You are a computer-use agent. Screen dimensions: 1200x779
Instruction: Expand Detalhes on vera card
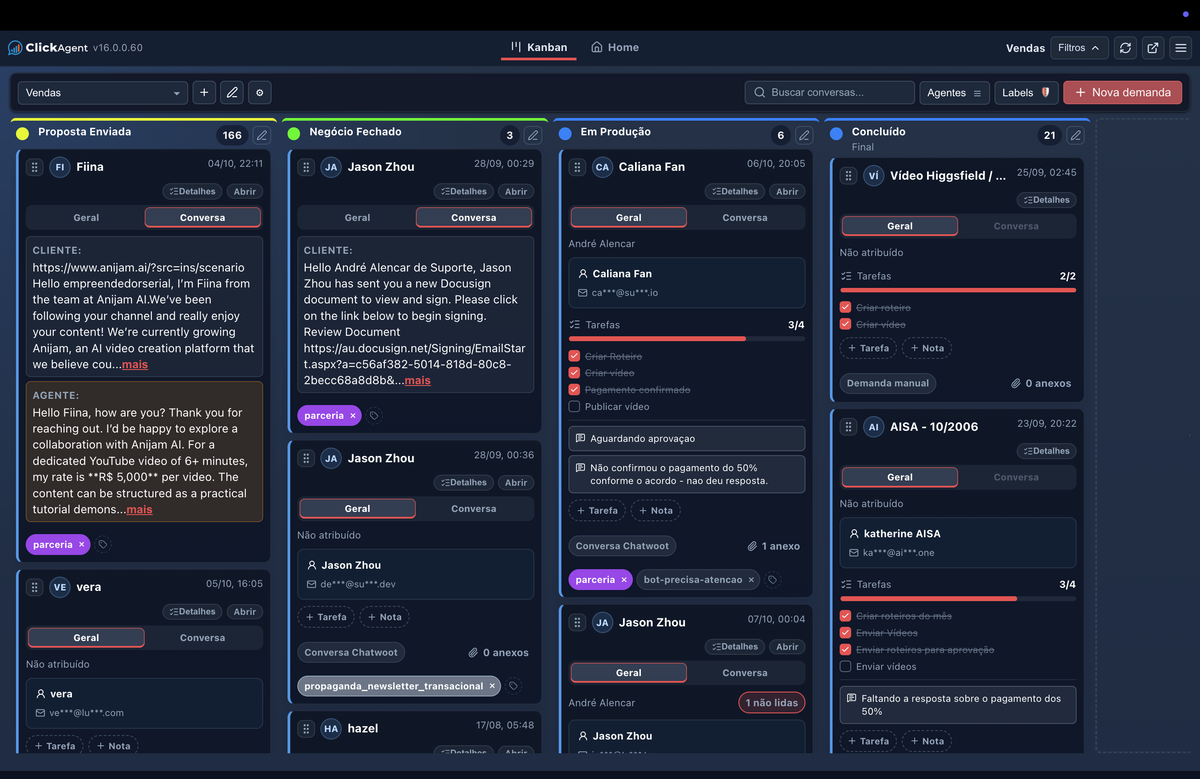(192, 611)
